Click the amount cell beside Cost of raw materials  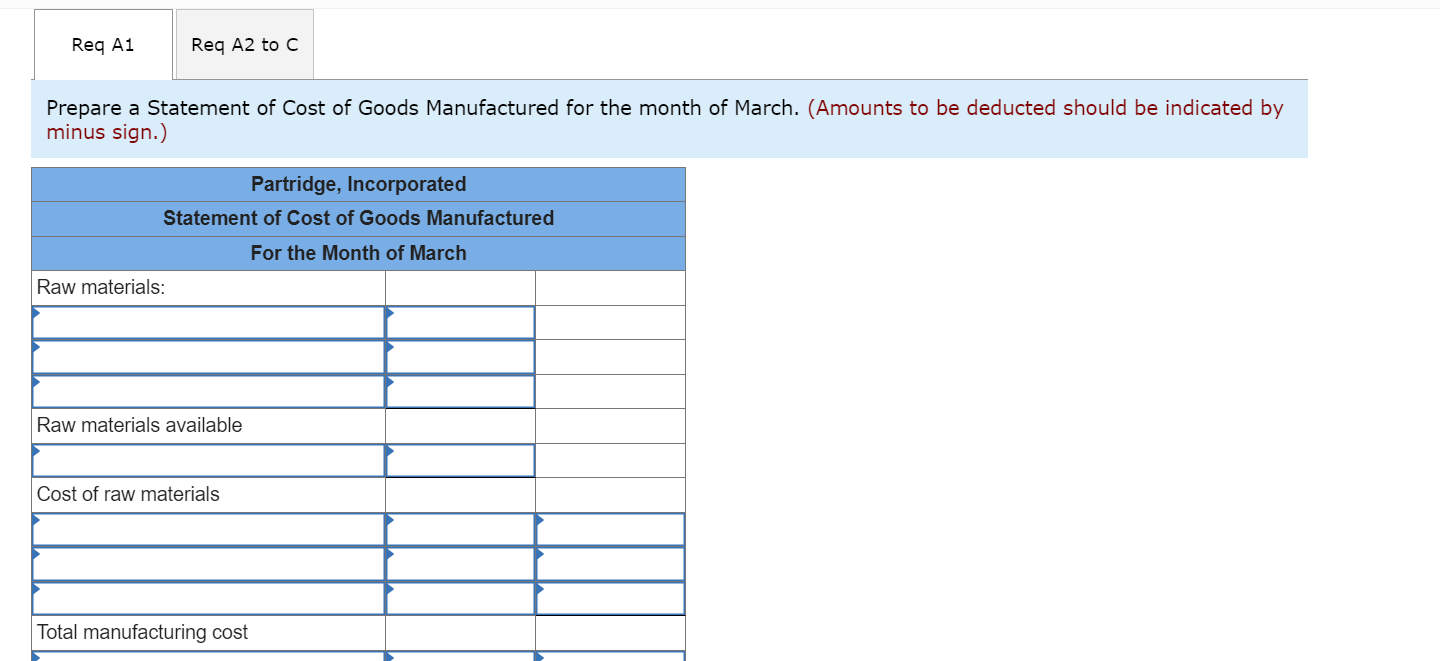(x=460, y=494)
